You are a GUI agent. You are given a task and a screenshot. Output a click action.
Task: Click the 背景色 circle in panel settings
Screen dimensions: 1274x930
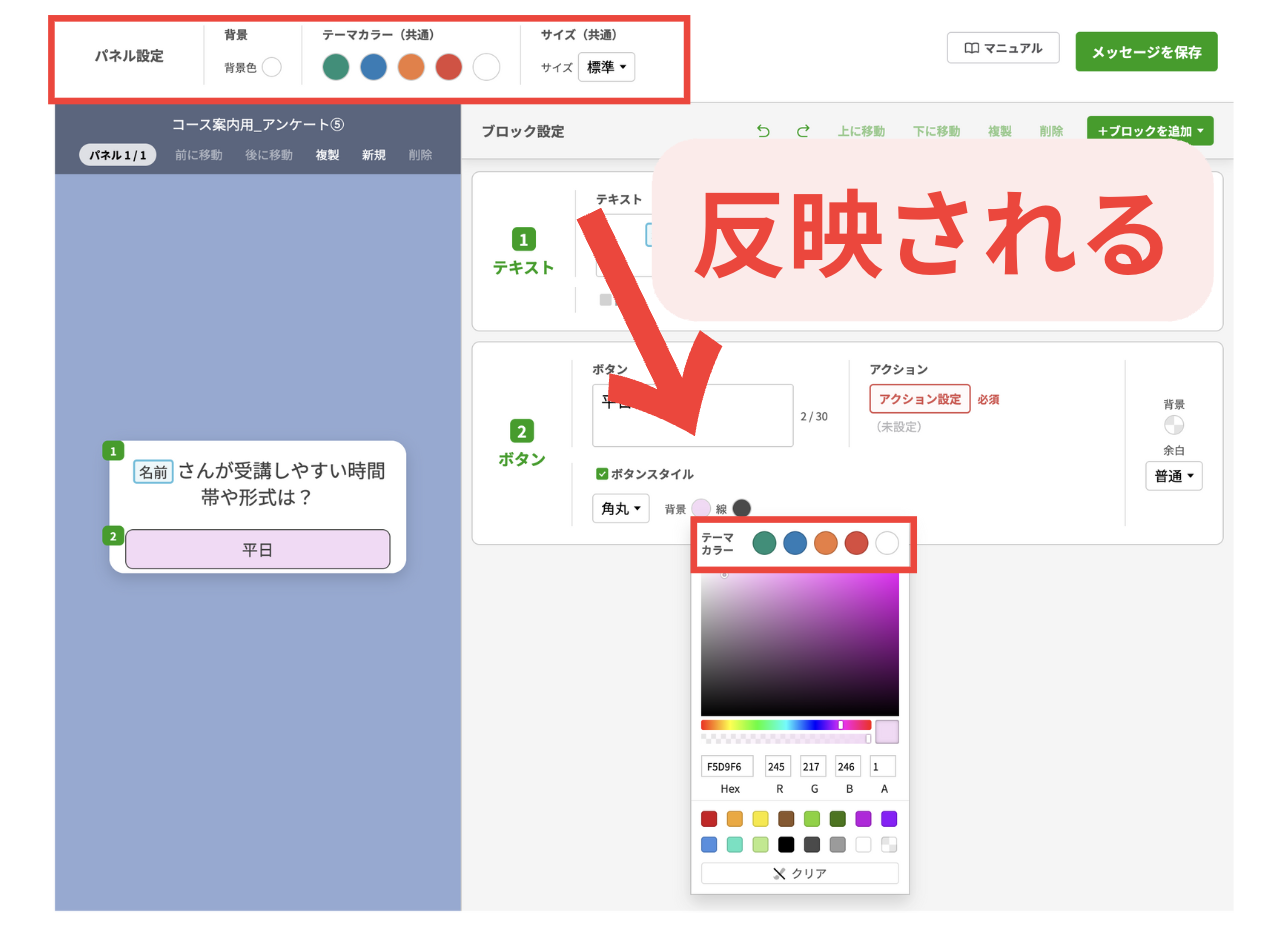[271, 67]
